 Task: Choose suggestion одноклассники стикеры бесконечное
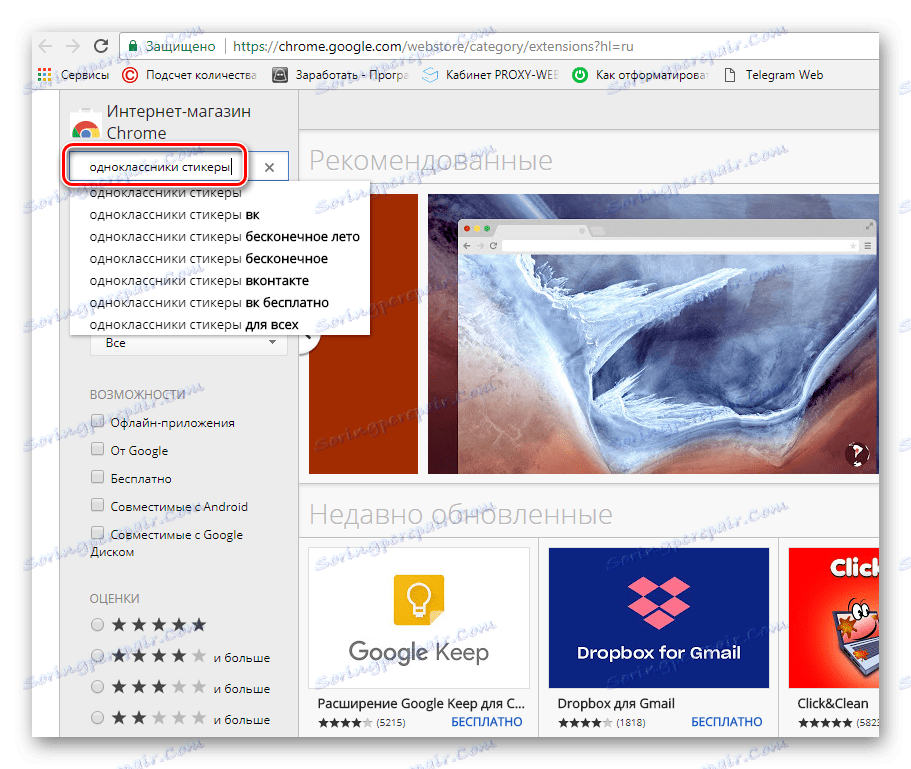point(220,259)
